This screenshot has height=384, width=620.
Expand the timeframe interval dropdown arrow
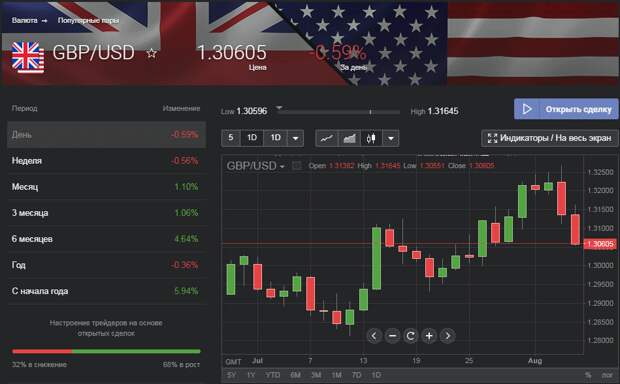pos(295,138)
